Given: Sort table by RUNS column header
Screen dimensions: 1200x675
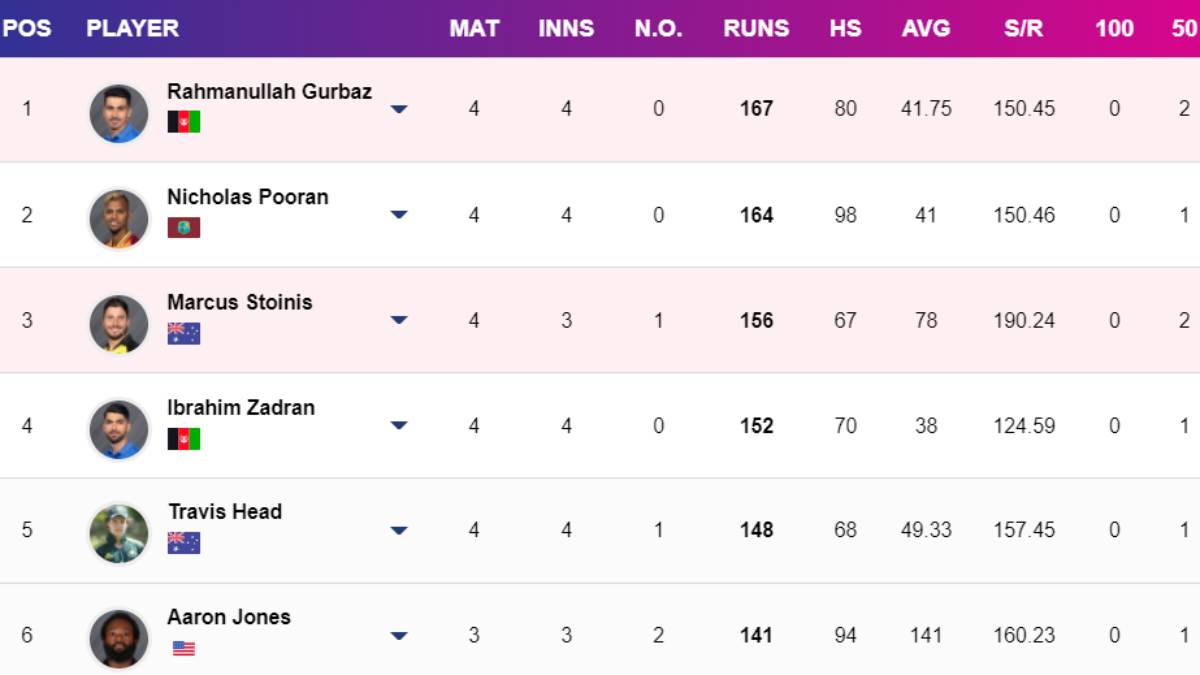Looking at the screenshot, I should coord(756,28).
